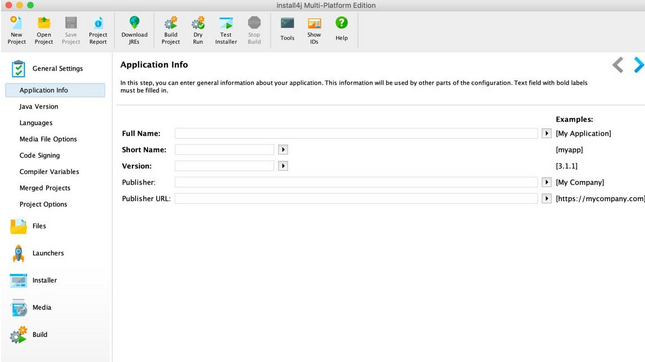Click the Publisher URL text field
This screenshot has height=362, width=645.
pos(356,198)
